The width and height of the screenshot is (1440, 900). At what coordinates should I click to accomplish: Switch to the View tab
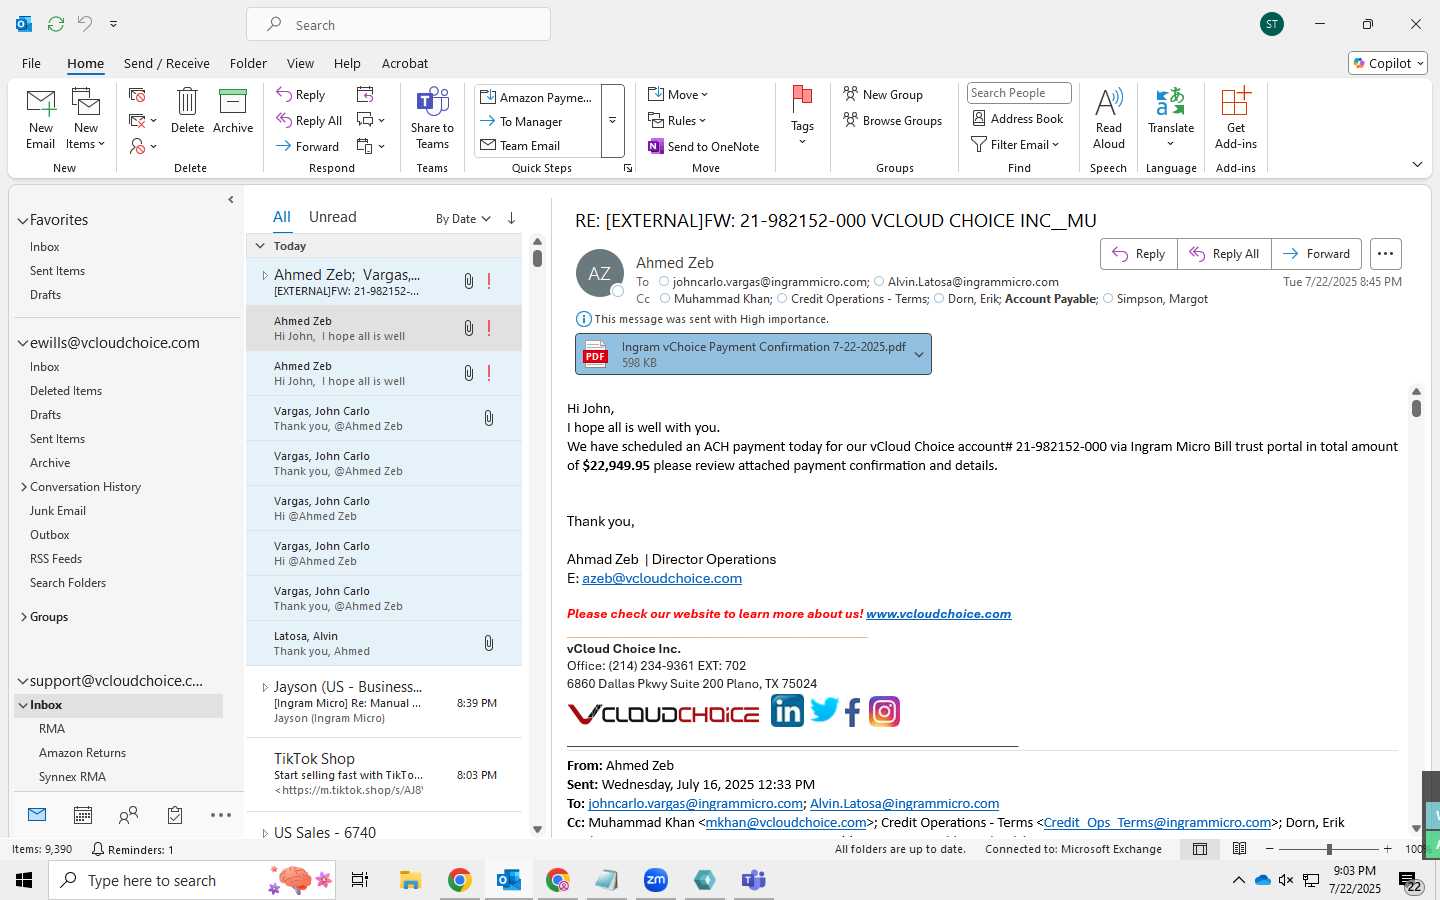[x=300, y=63]
